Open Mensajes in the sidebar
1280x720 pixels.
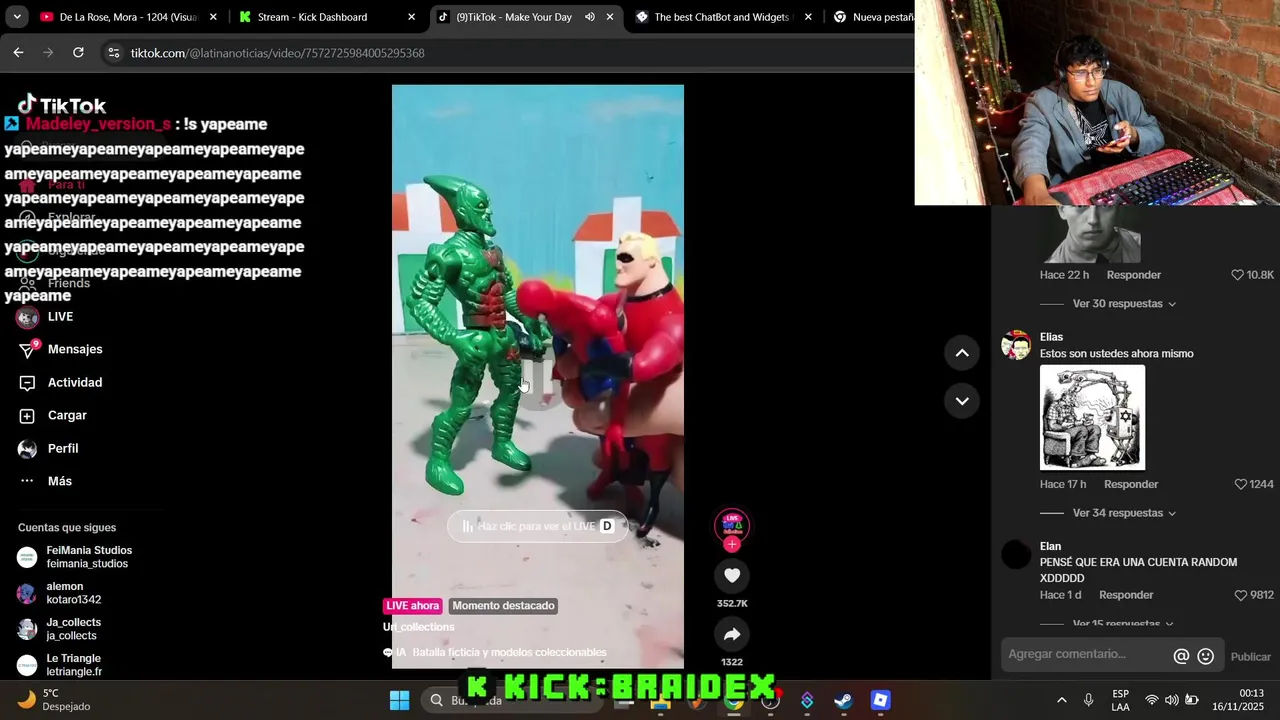click(61, 349)
